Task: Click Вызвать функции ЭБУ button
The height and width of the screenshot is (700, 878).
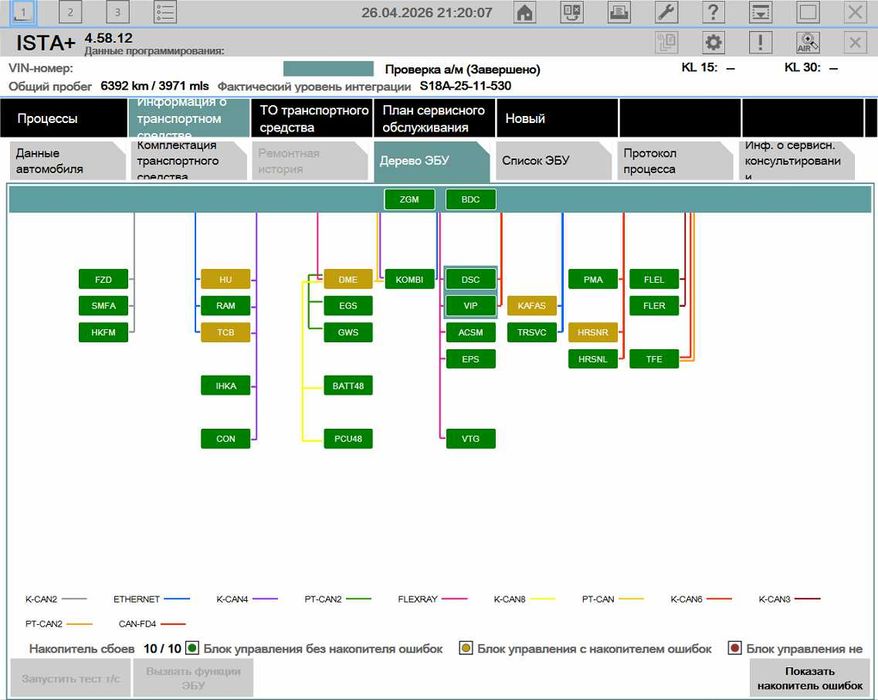Action: pyautogui.click(x=193, y=678)
